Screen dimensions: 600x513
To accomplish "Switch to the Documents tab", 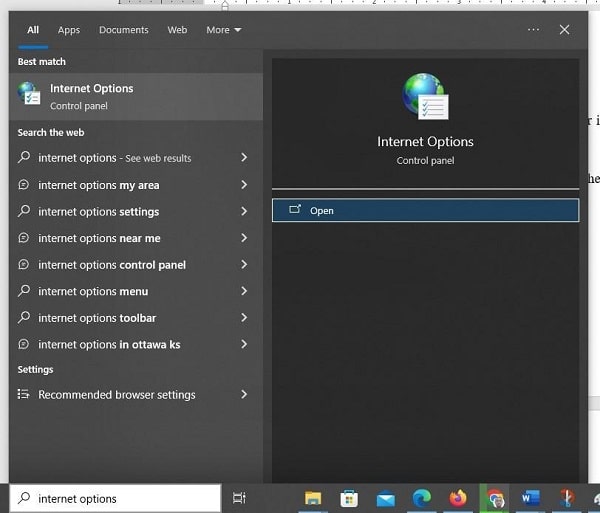I will pyautogui.click(x=124, y=30).
